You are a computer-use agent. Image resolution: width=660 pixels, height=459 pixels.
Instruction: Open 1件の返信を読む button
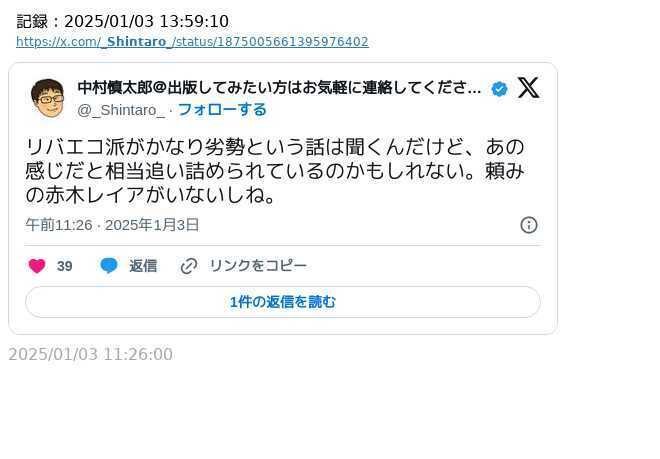(283, 302)
